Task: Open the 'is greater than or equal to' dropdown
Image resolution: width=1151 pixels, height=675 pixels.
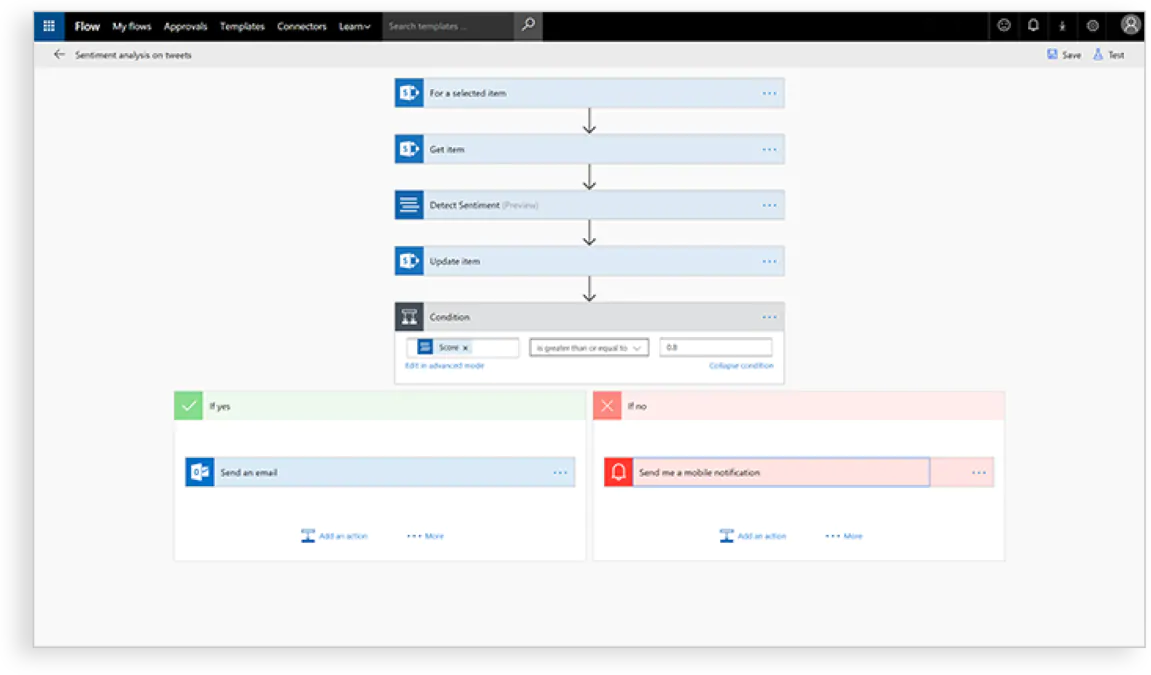Action: tap(589, 348)
